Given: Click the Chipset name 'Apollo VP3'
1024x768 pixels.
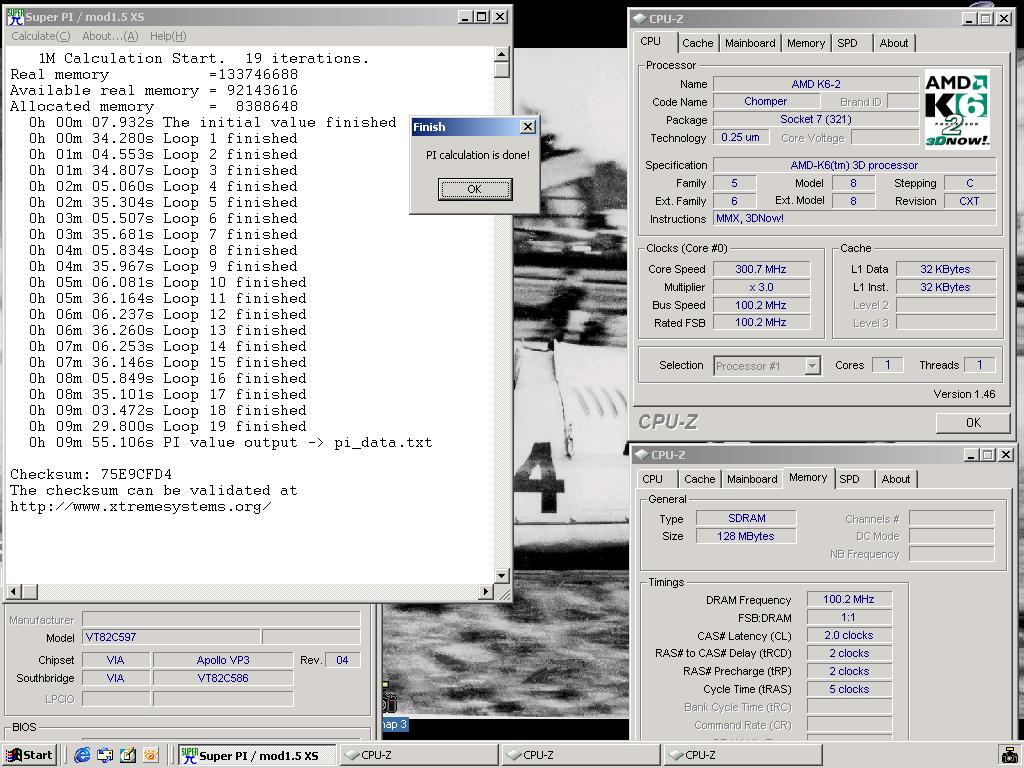Looking at the screenshot, I should (223, 660).
